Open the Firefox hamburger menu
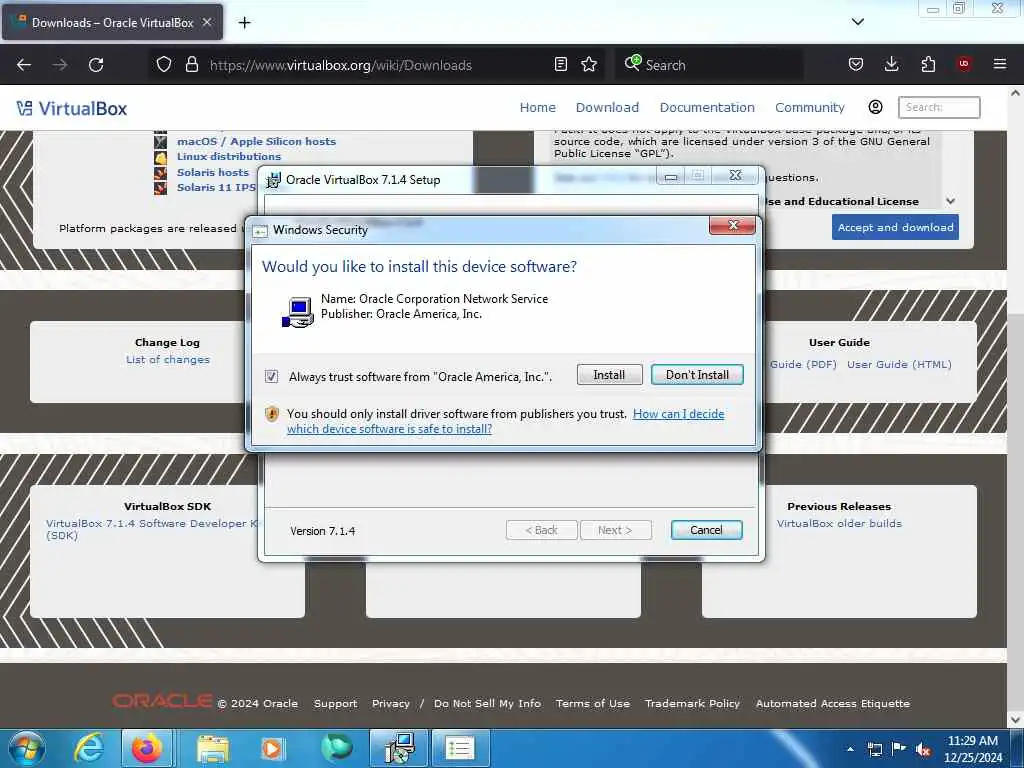The height and width of the screenshot is (768, 1024). pyautogui.click(x=999, y=64)
